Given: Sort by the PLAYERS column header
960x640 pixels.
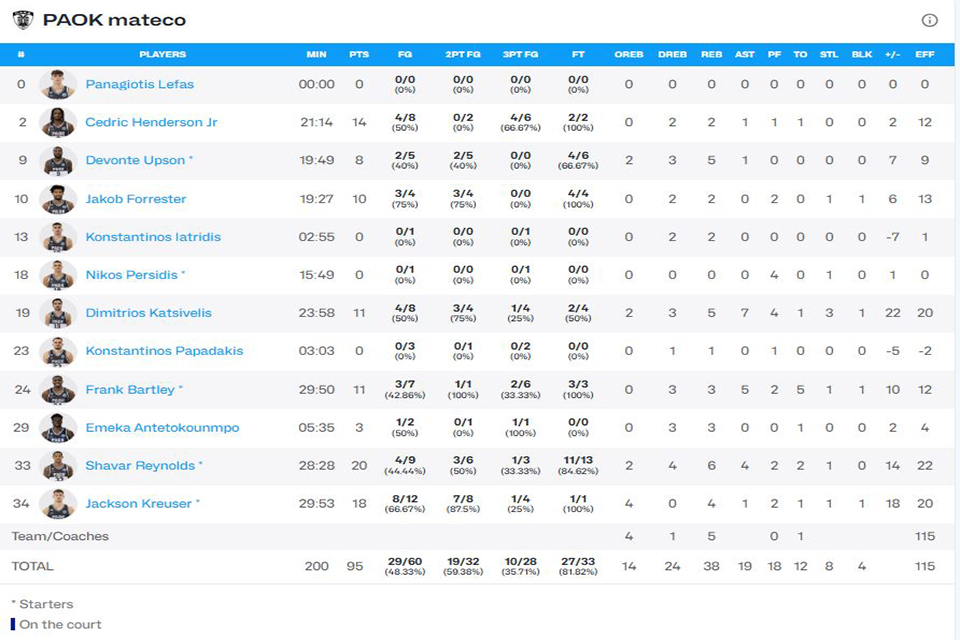Looking at the screenshot, I should 162,55.
